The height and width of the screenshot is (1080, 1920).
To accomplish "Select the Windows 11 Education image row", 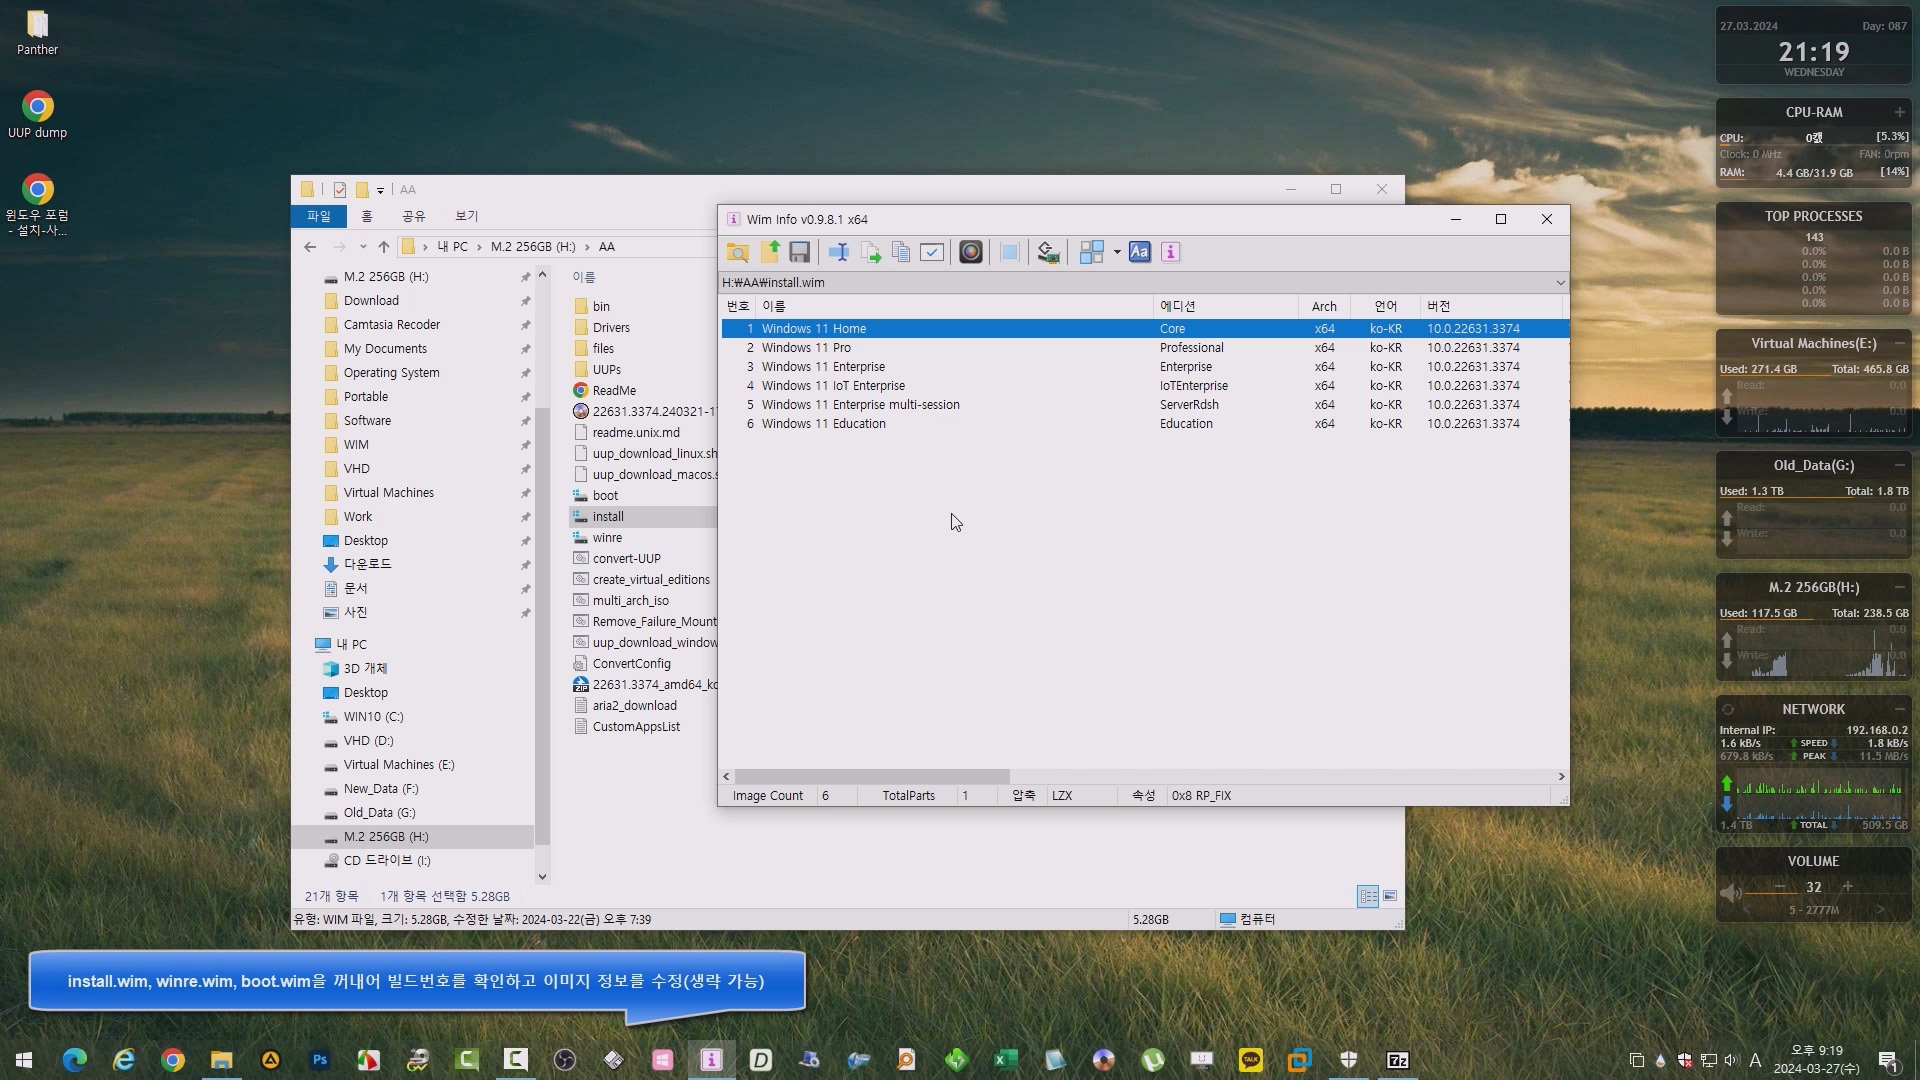I will pos(1145,424).
